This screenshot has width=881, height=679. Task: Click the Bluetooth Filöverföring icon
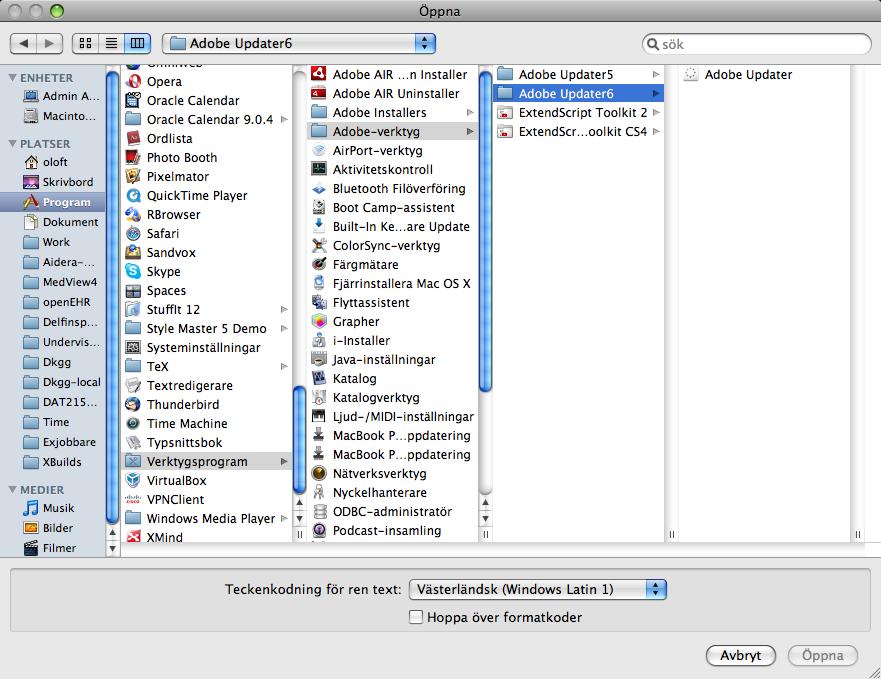(319, 188)
